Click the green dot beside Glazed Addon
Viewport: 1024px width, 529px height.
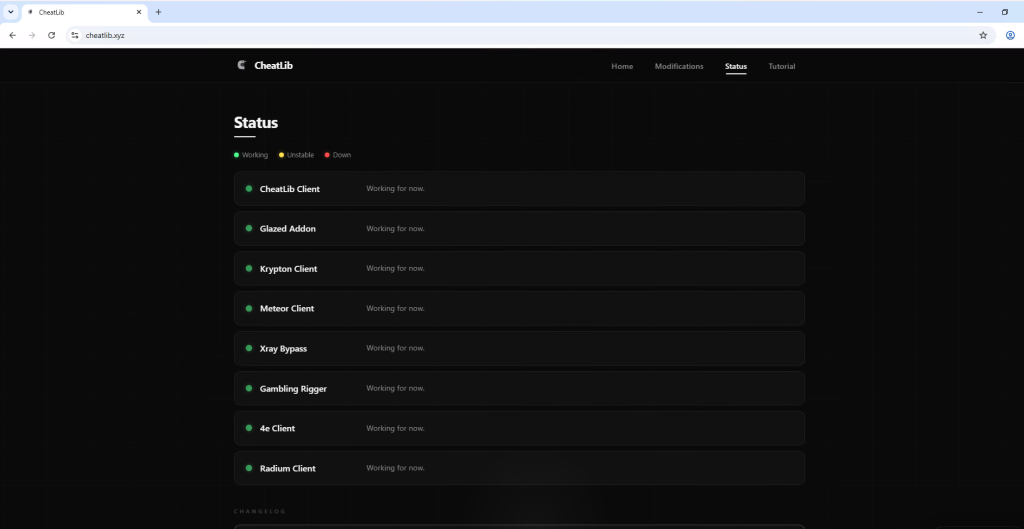(x=249, y=228)
